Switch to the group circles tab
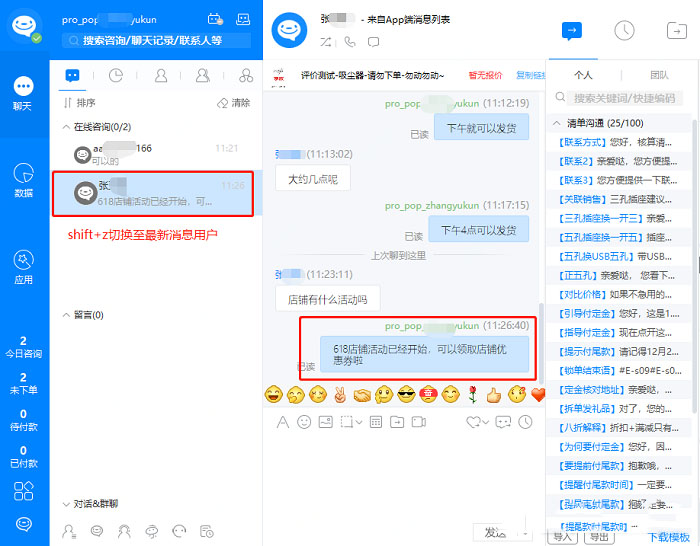Viewport: 700px width, 546px height. point(246,75)
